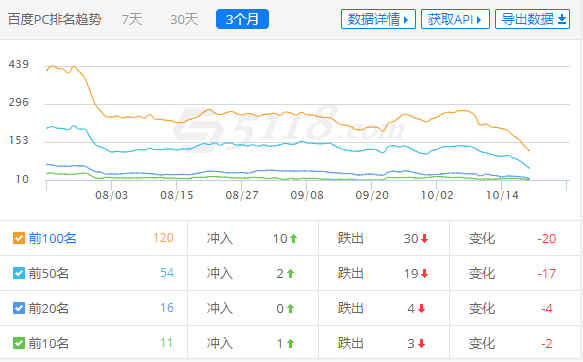Click the 变化 label in 前10名 row
The width and height of the screenshot is (583, 362).
pyautogui.click(x=482, y=343)
